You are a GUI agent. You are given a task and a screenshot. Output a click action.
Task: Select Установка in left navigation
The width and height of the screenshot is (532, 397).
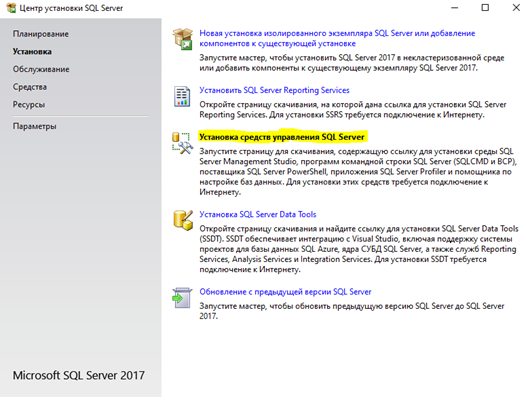point(32,52)
